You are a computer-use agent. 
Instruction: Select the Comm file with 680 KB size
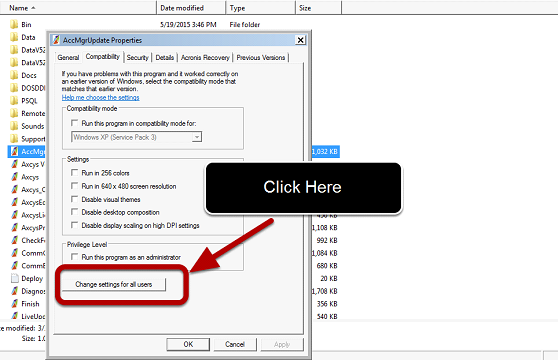pyautogui.click(x=28, y=266)
